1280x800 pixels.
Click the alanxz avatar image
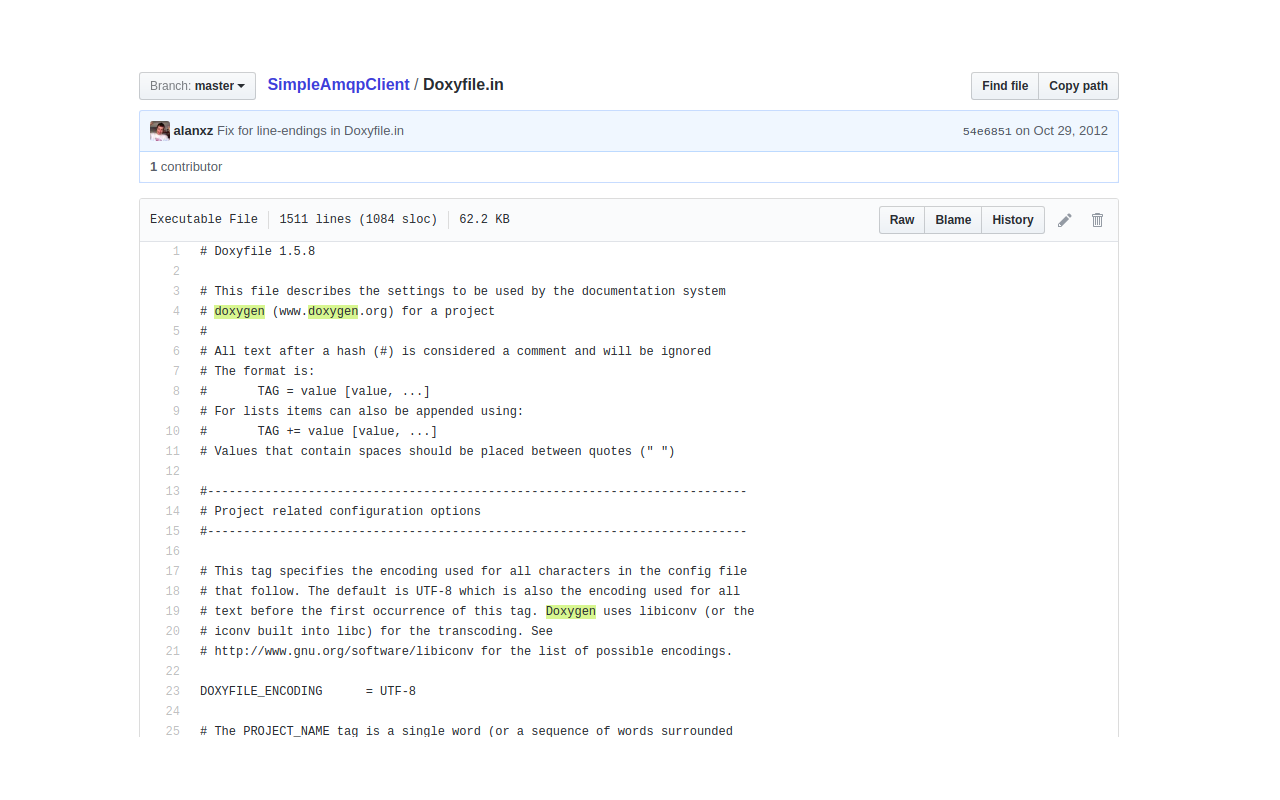[x=159, y=130]
